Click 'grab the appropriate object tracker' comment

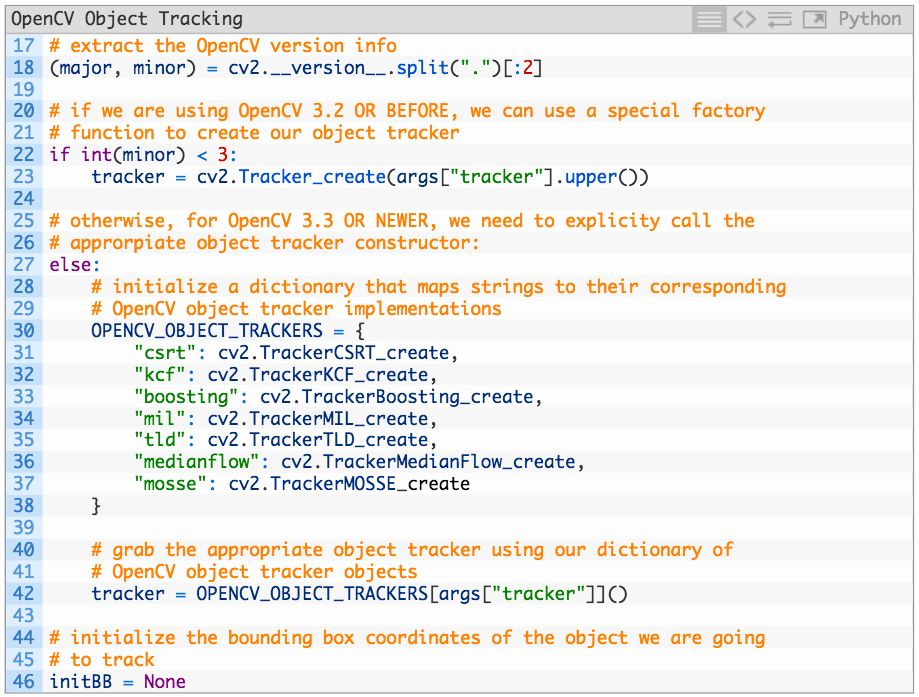tap(412, 550)
